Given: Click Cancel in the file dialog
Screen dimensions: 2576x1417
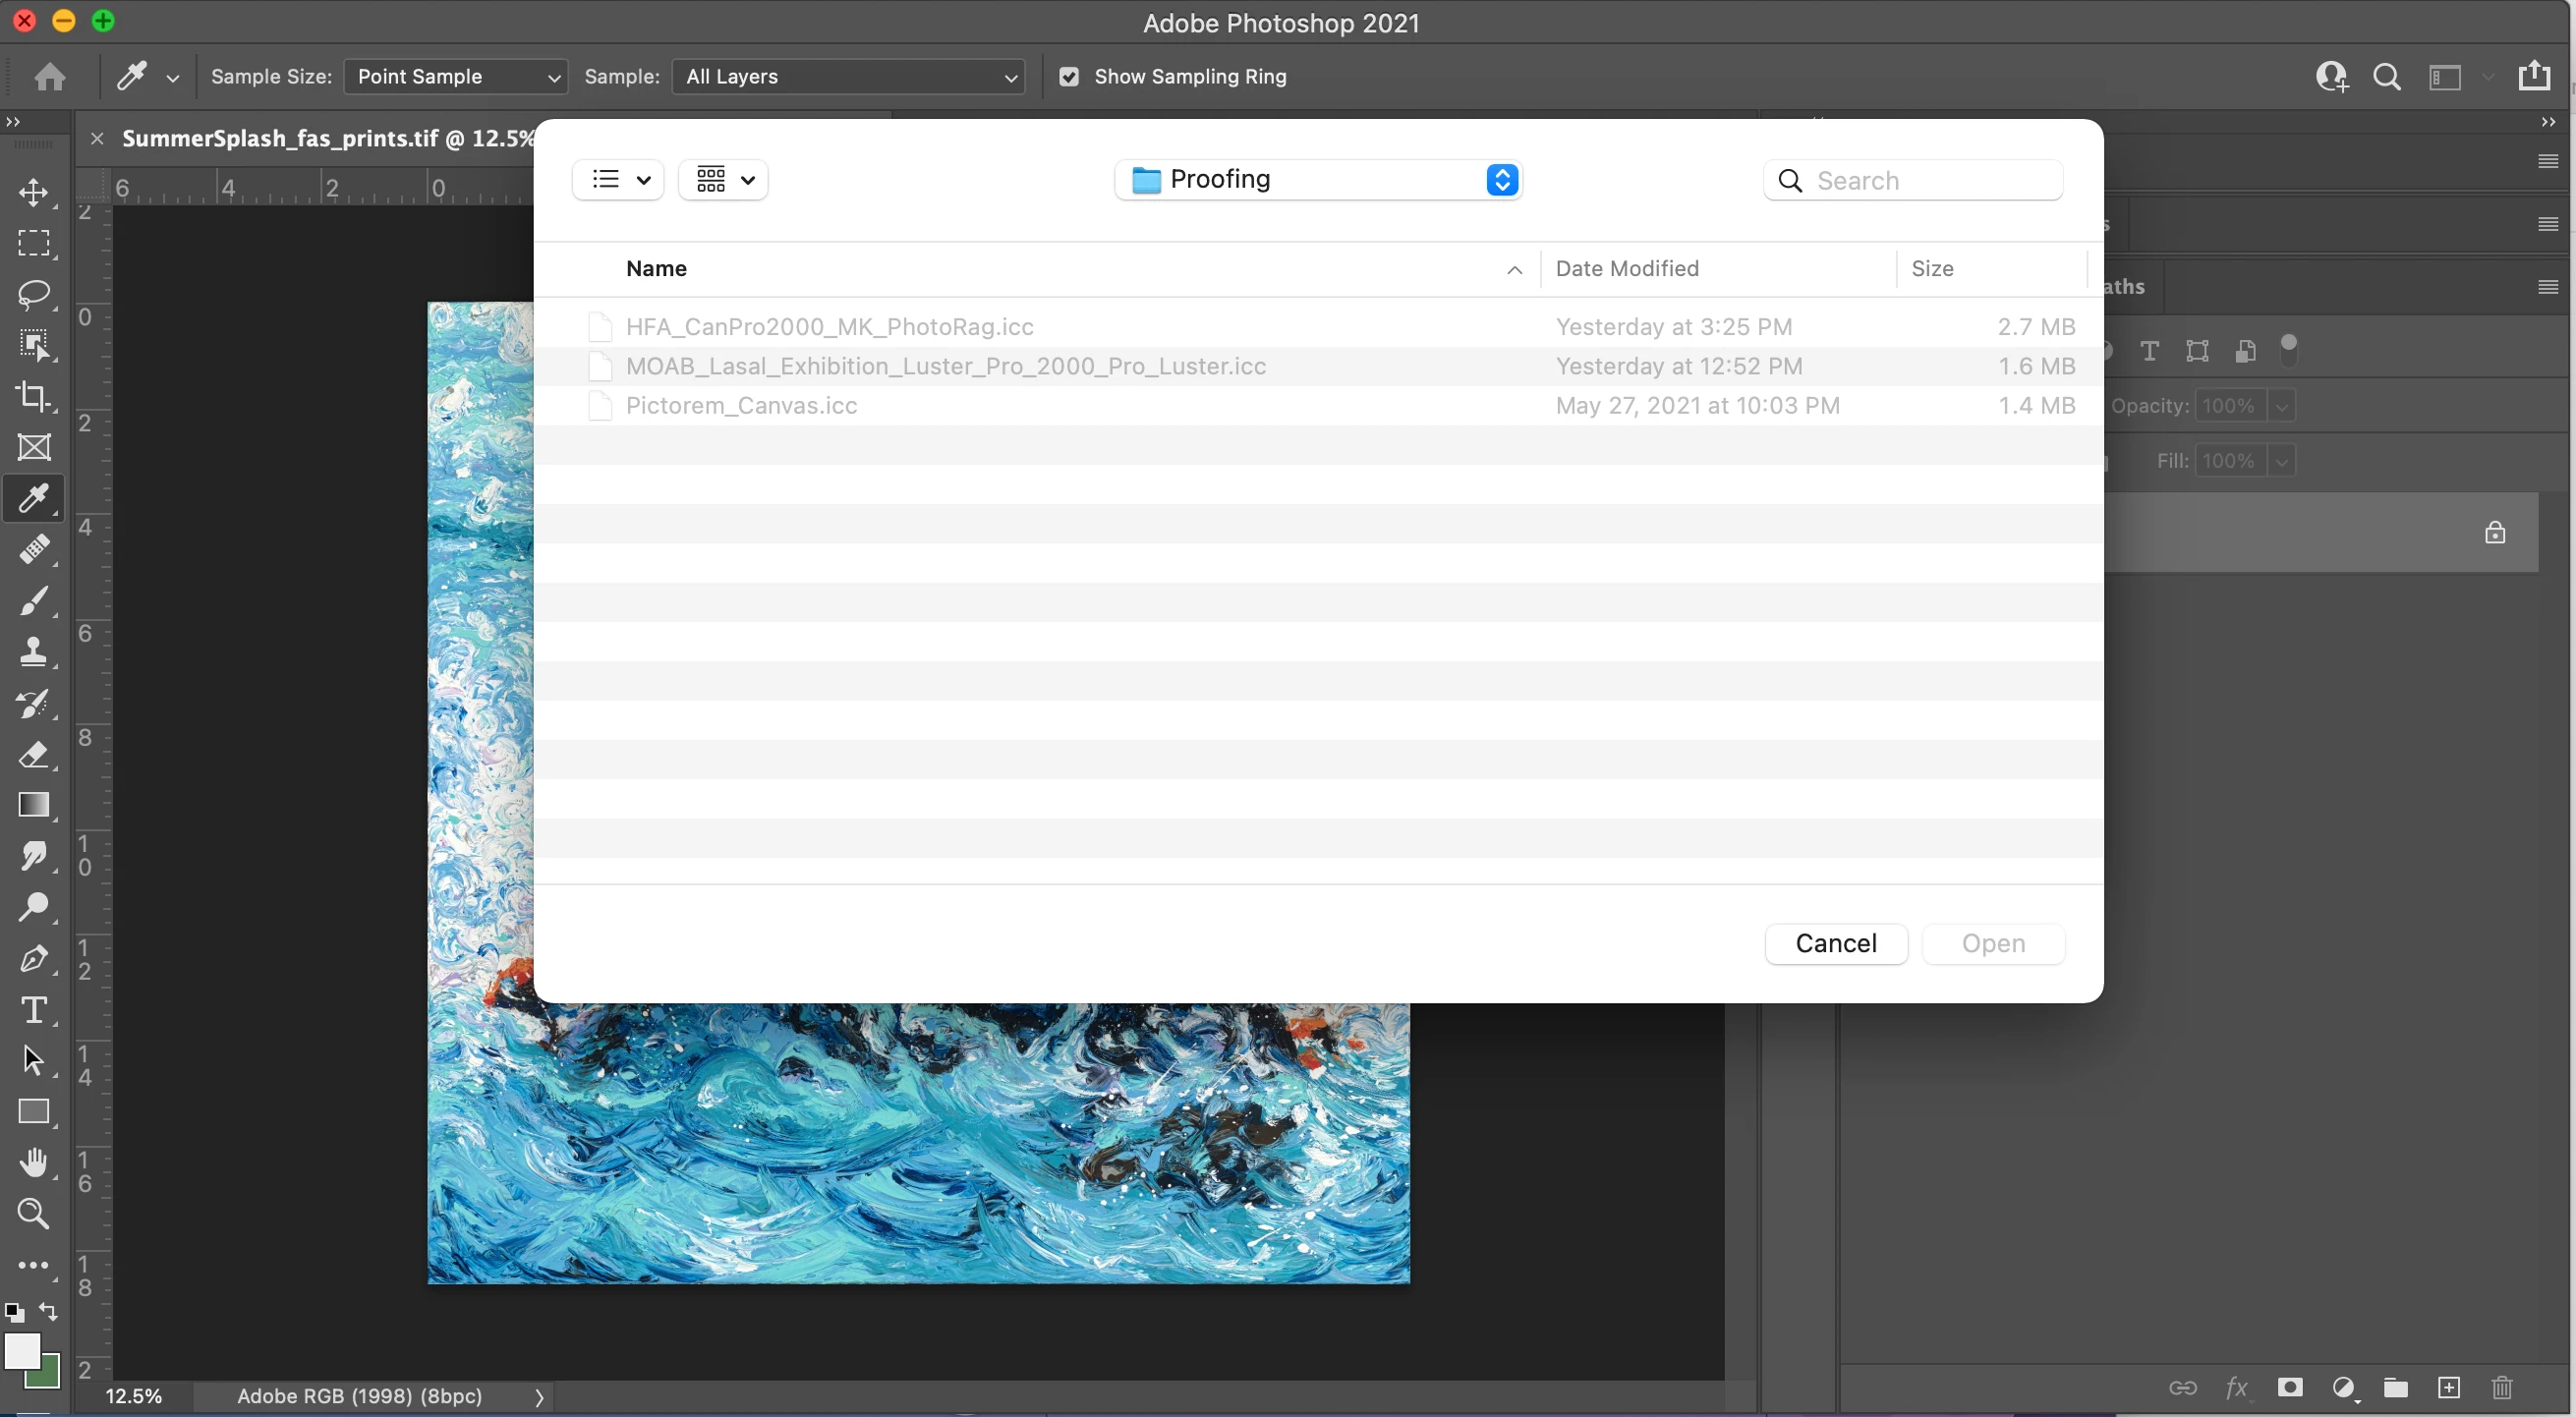Looking at the screenshot, I should tap(1835, 943).
